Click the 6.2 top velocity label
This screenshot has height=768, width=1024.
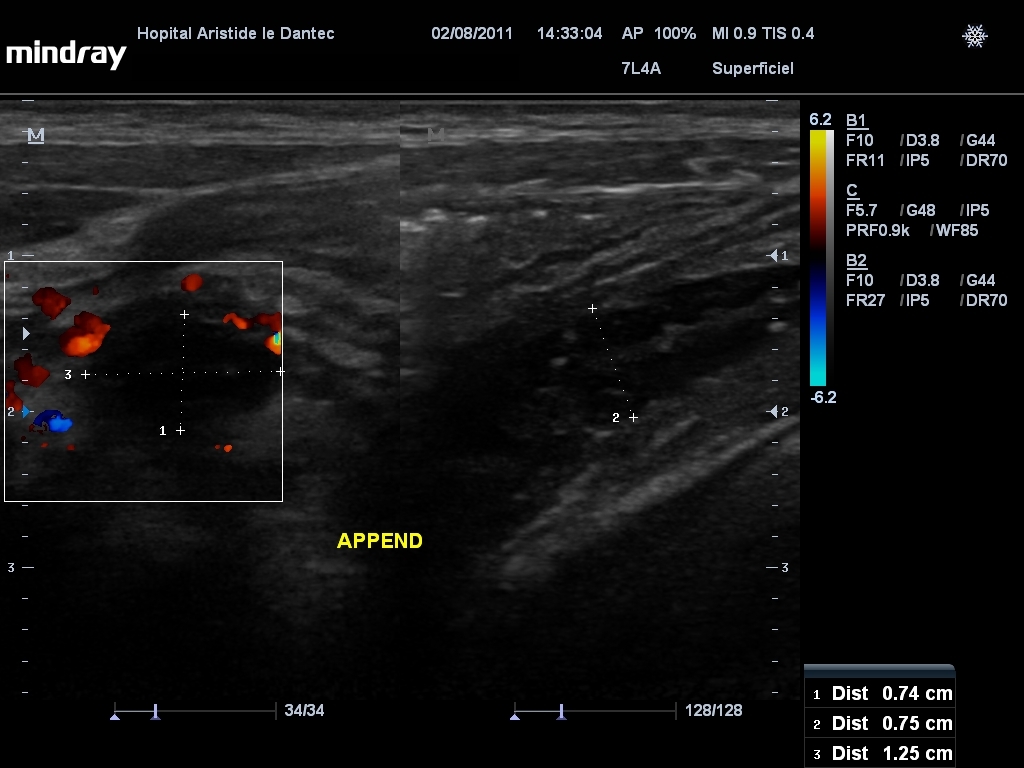[x=820, y=120]
